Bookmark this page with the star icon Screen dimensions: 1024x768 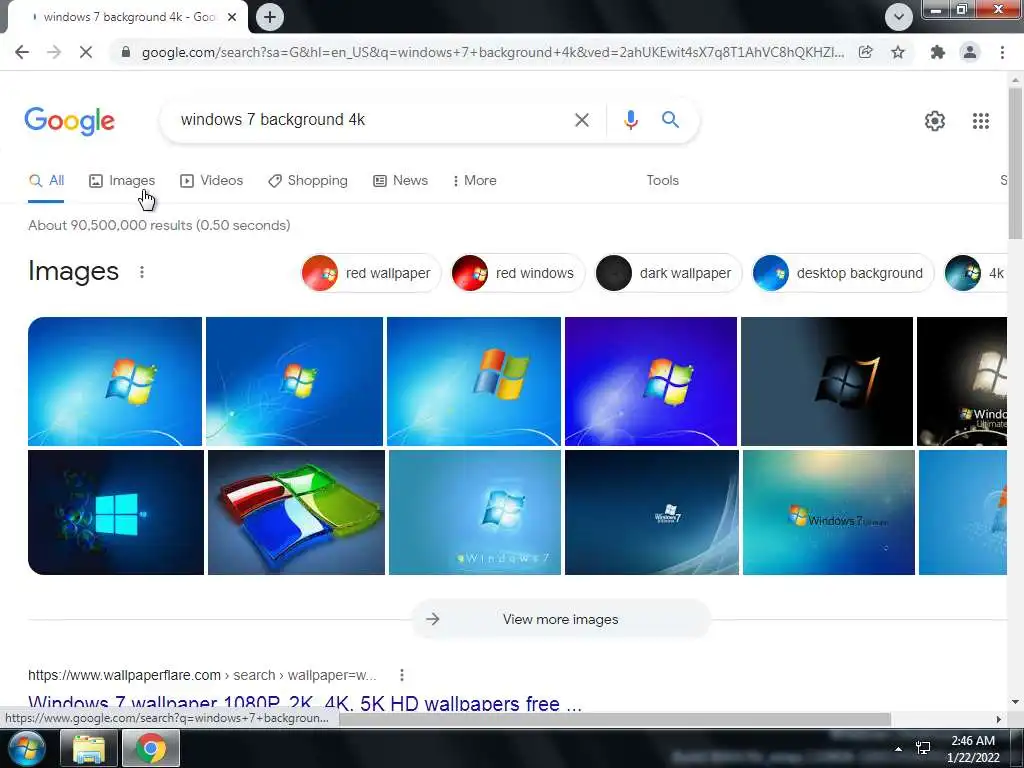pos(898,52)
